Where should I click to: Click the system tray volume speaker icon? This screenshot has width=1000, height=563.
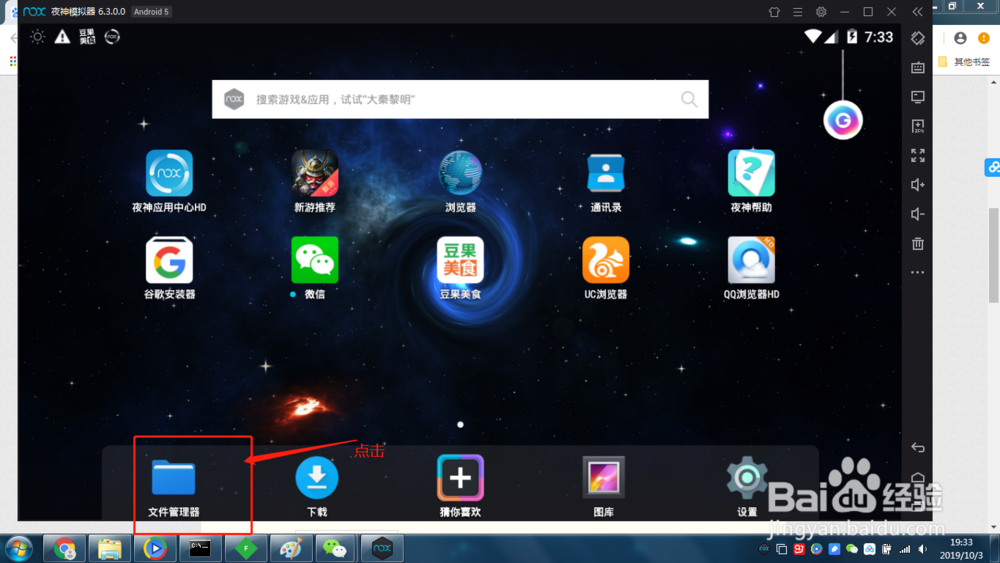923,549
